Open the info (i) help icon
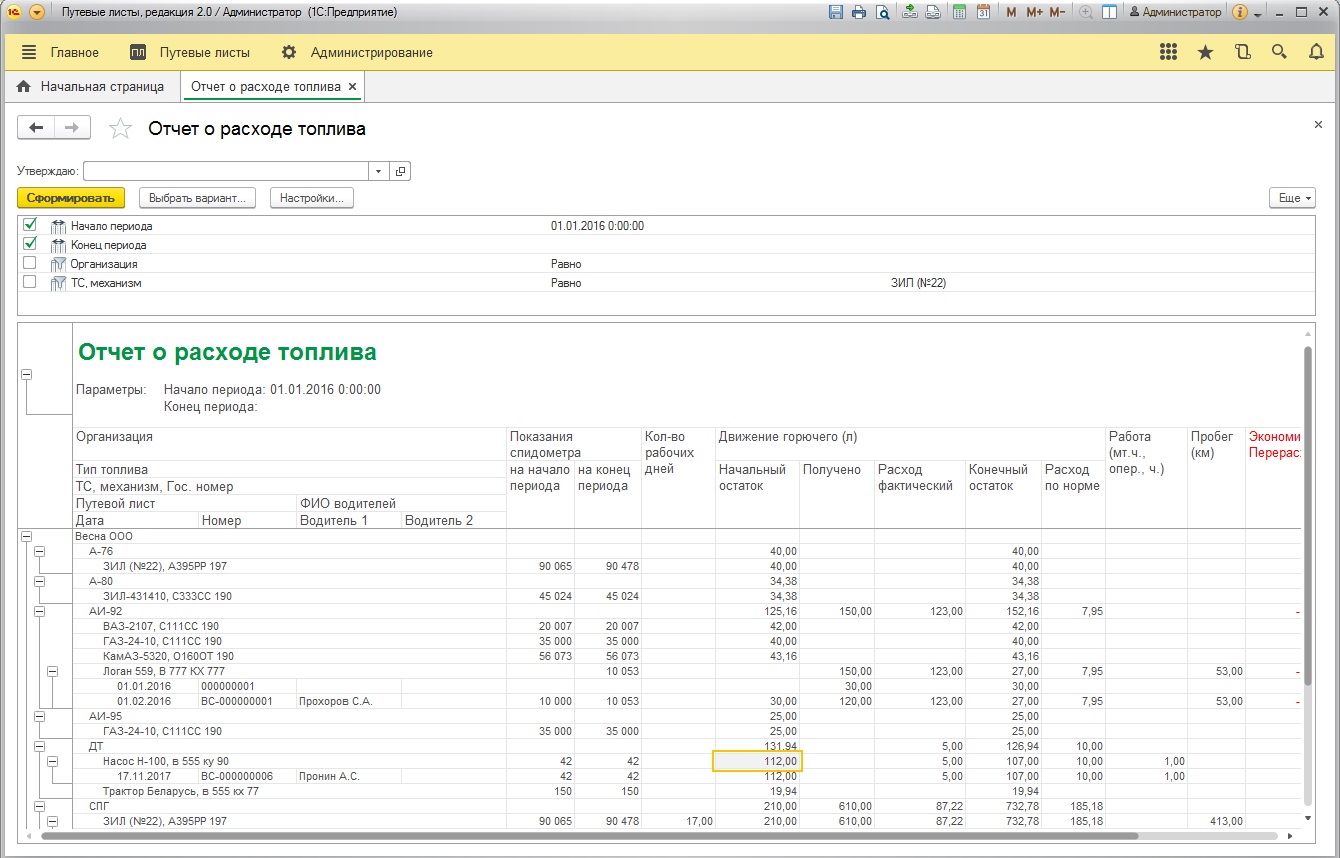1340x858 pixels. pos(1240,12)
